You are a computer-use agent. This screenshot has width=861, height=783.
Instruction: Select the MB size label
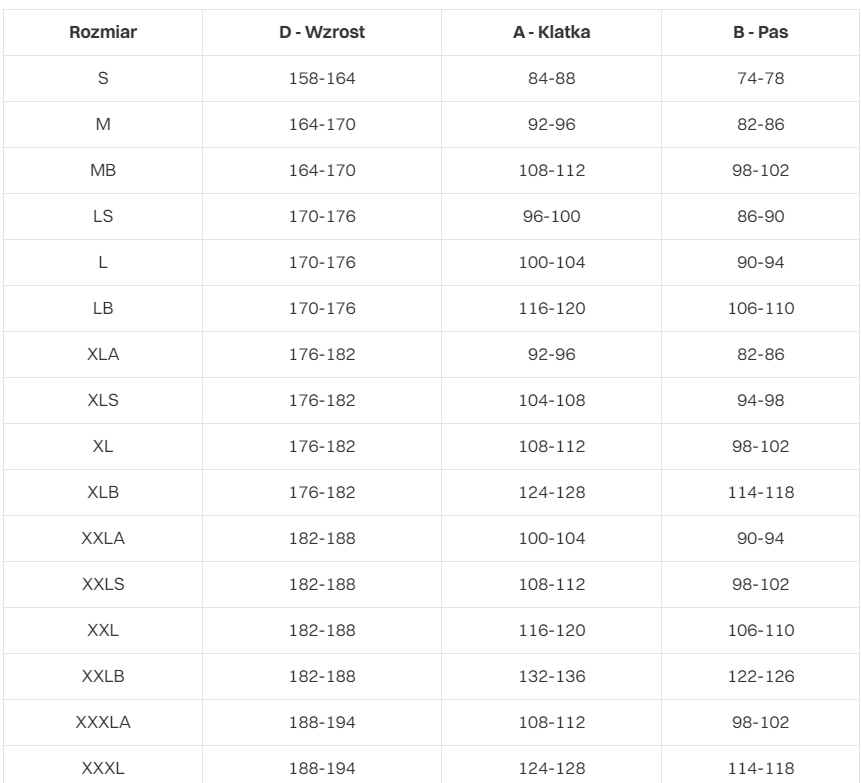[103, 170]
